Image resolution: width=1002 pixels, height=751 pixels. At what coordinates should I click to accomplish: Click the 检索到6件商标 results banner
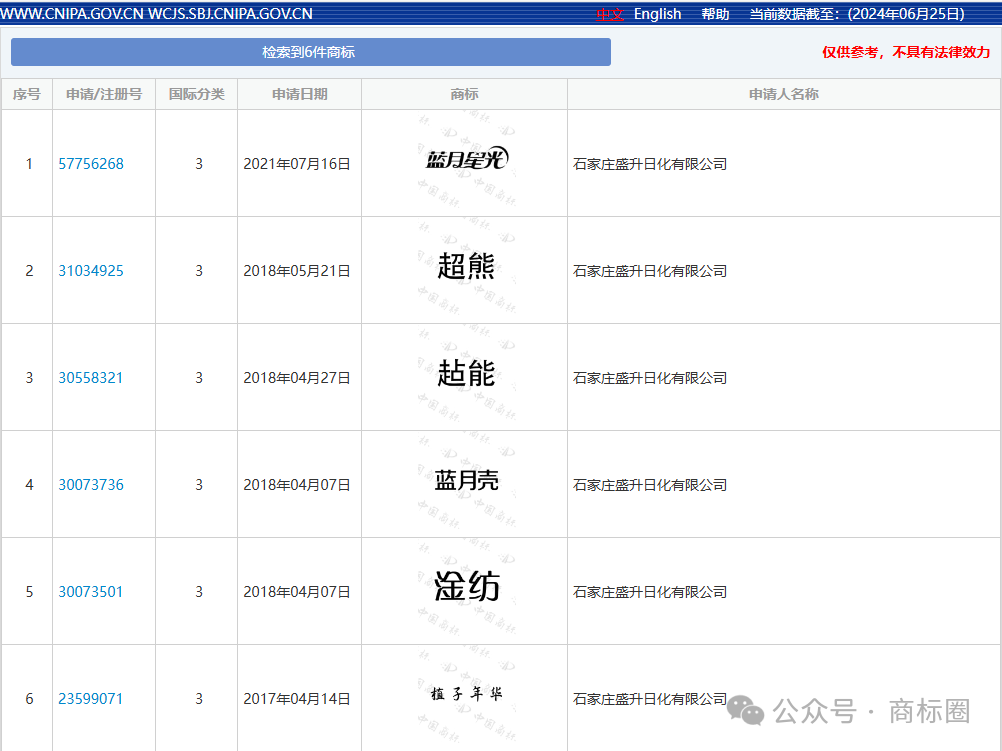311,52
